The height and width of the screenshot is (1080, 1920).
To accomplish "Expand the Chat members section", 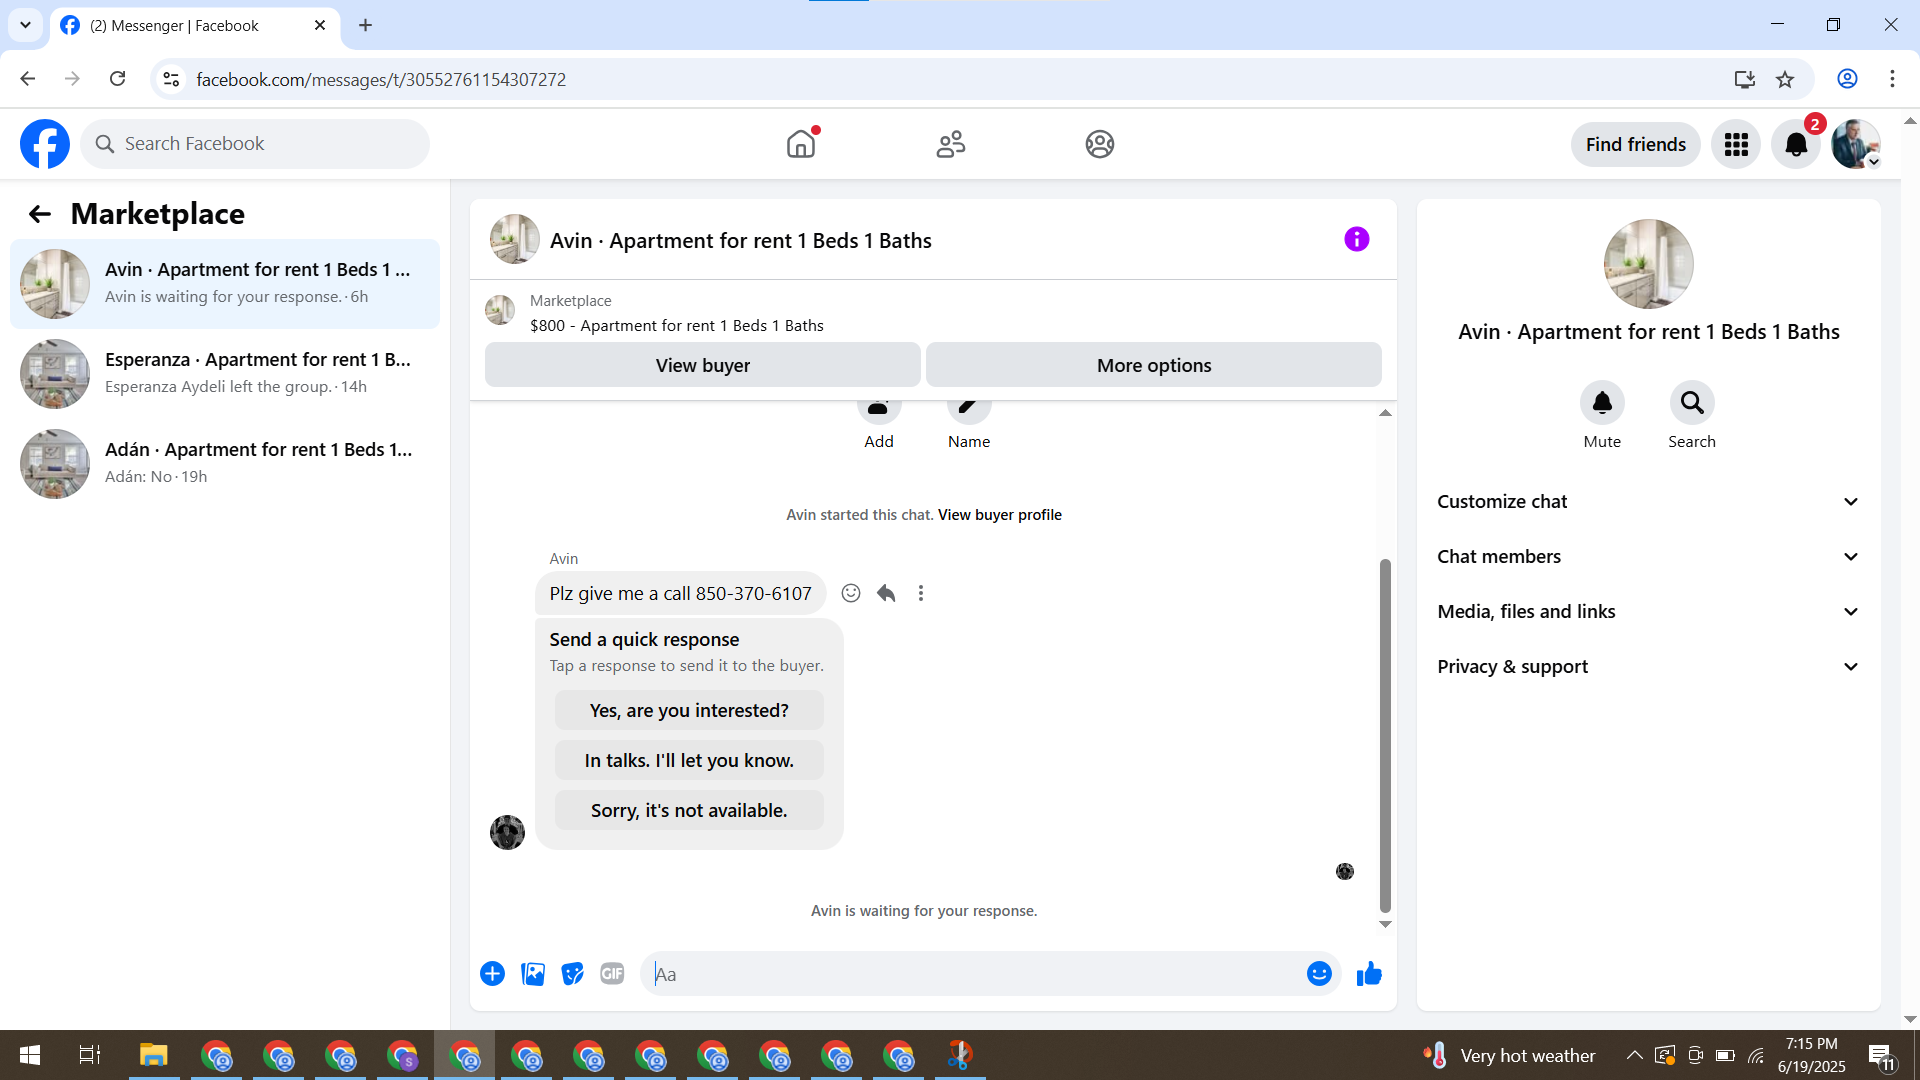I will click(x=1648, y=557).
